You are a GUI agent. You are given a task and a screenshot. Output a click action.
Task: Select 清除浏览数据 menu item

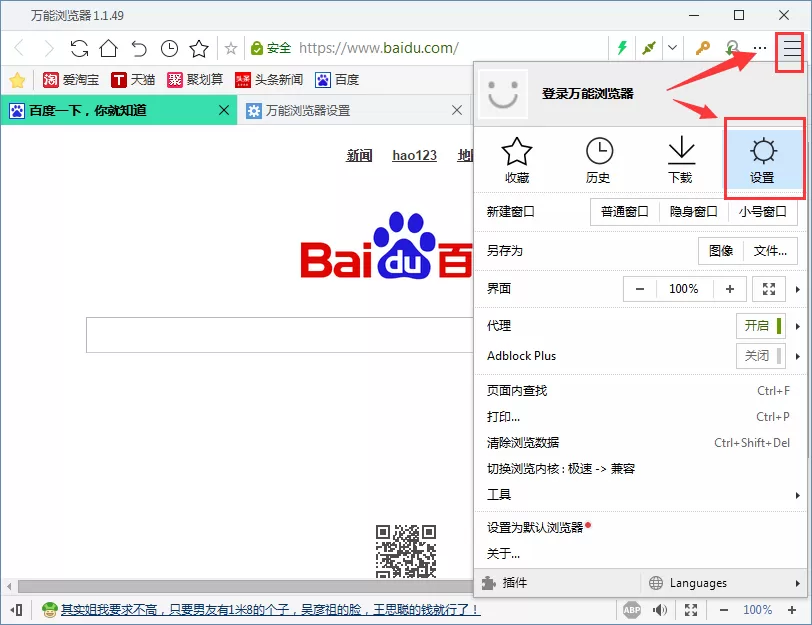pos(641,443)
